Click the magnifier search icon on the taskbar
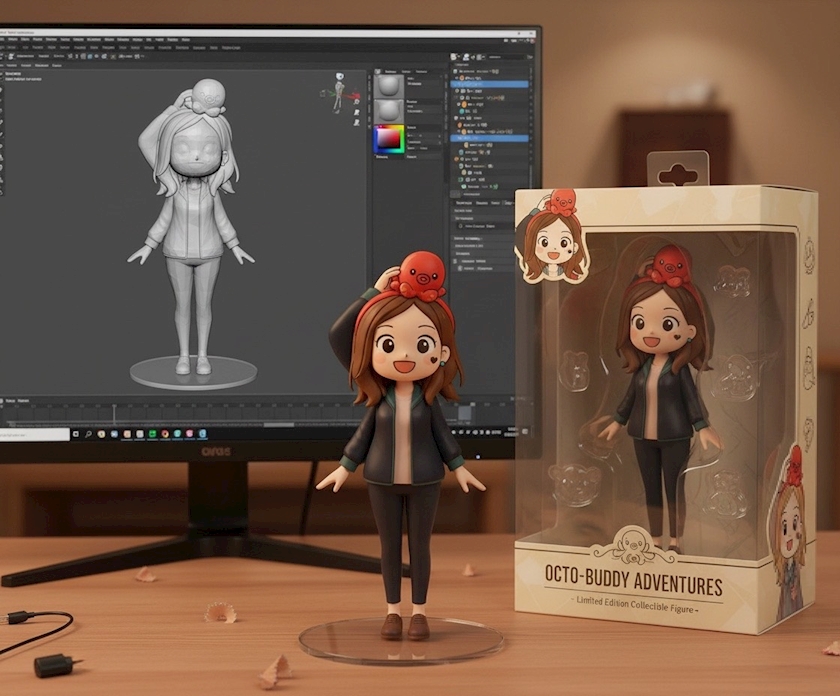840x696 pixels. [88, 434]
